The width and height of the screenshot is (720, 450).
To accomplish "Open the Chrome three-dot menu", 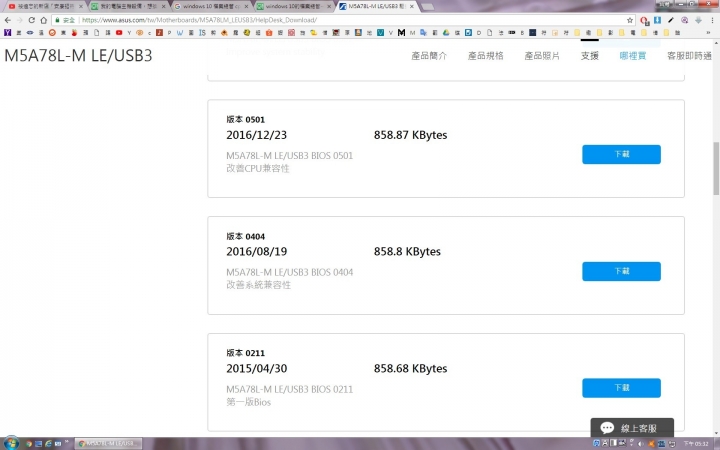I will coord(712,20).
